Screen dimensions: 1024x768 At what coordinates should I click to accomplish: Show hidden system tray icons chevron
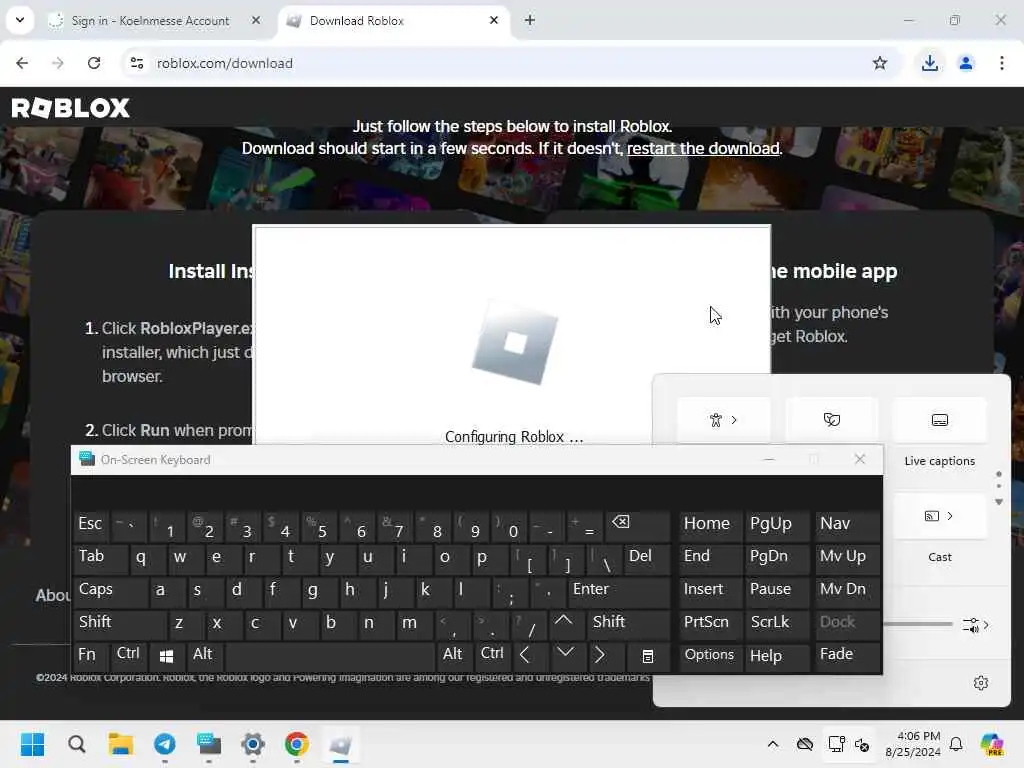point(773,744)
